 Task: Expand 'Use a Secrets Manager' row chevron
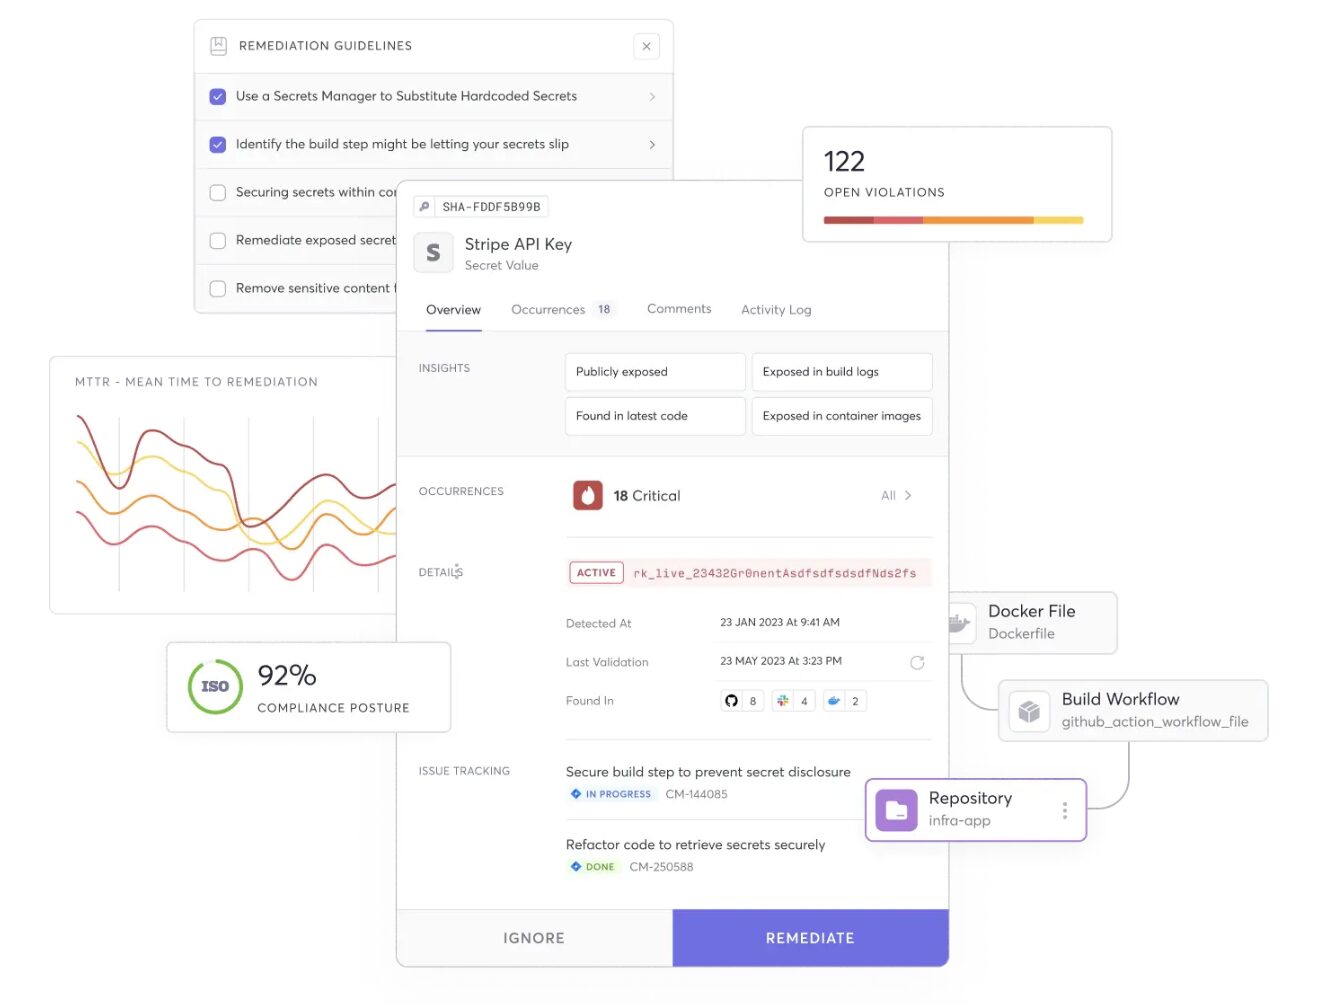[x=652, y=97]
